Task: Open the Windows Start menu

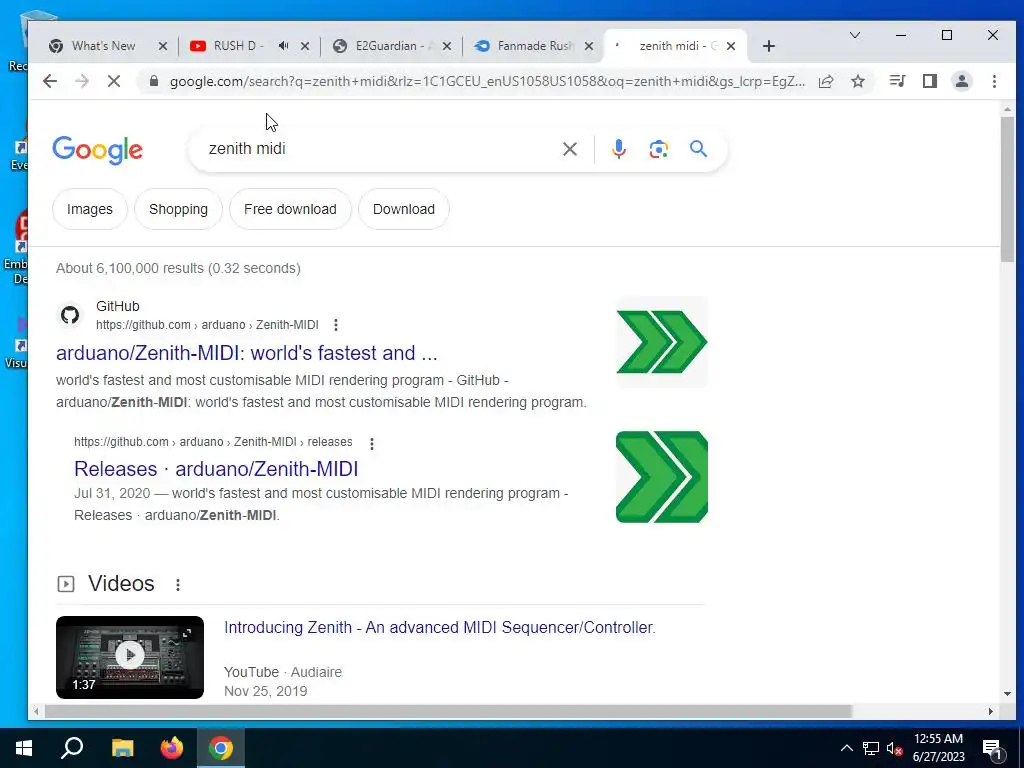Action: tap(24, 748)
